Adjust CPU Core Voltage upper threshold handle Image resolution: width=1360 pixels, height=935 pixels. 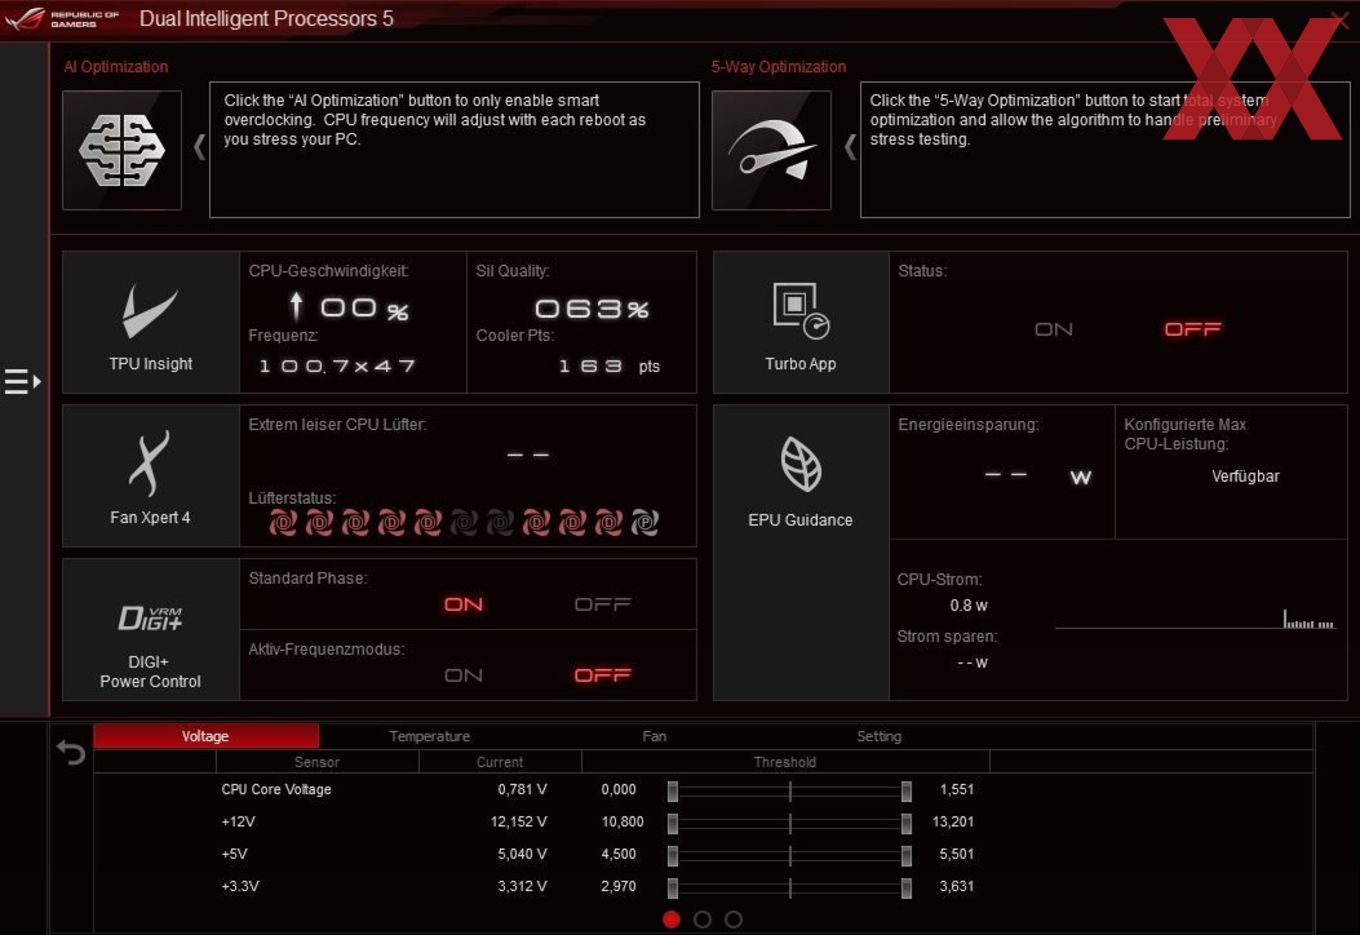(x=906, y=792)
